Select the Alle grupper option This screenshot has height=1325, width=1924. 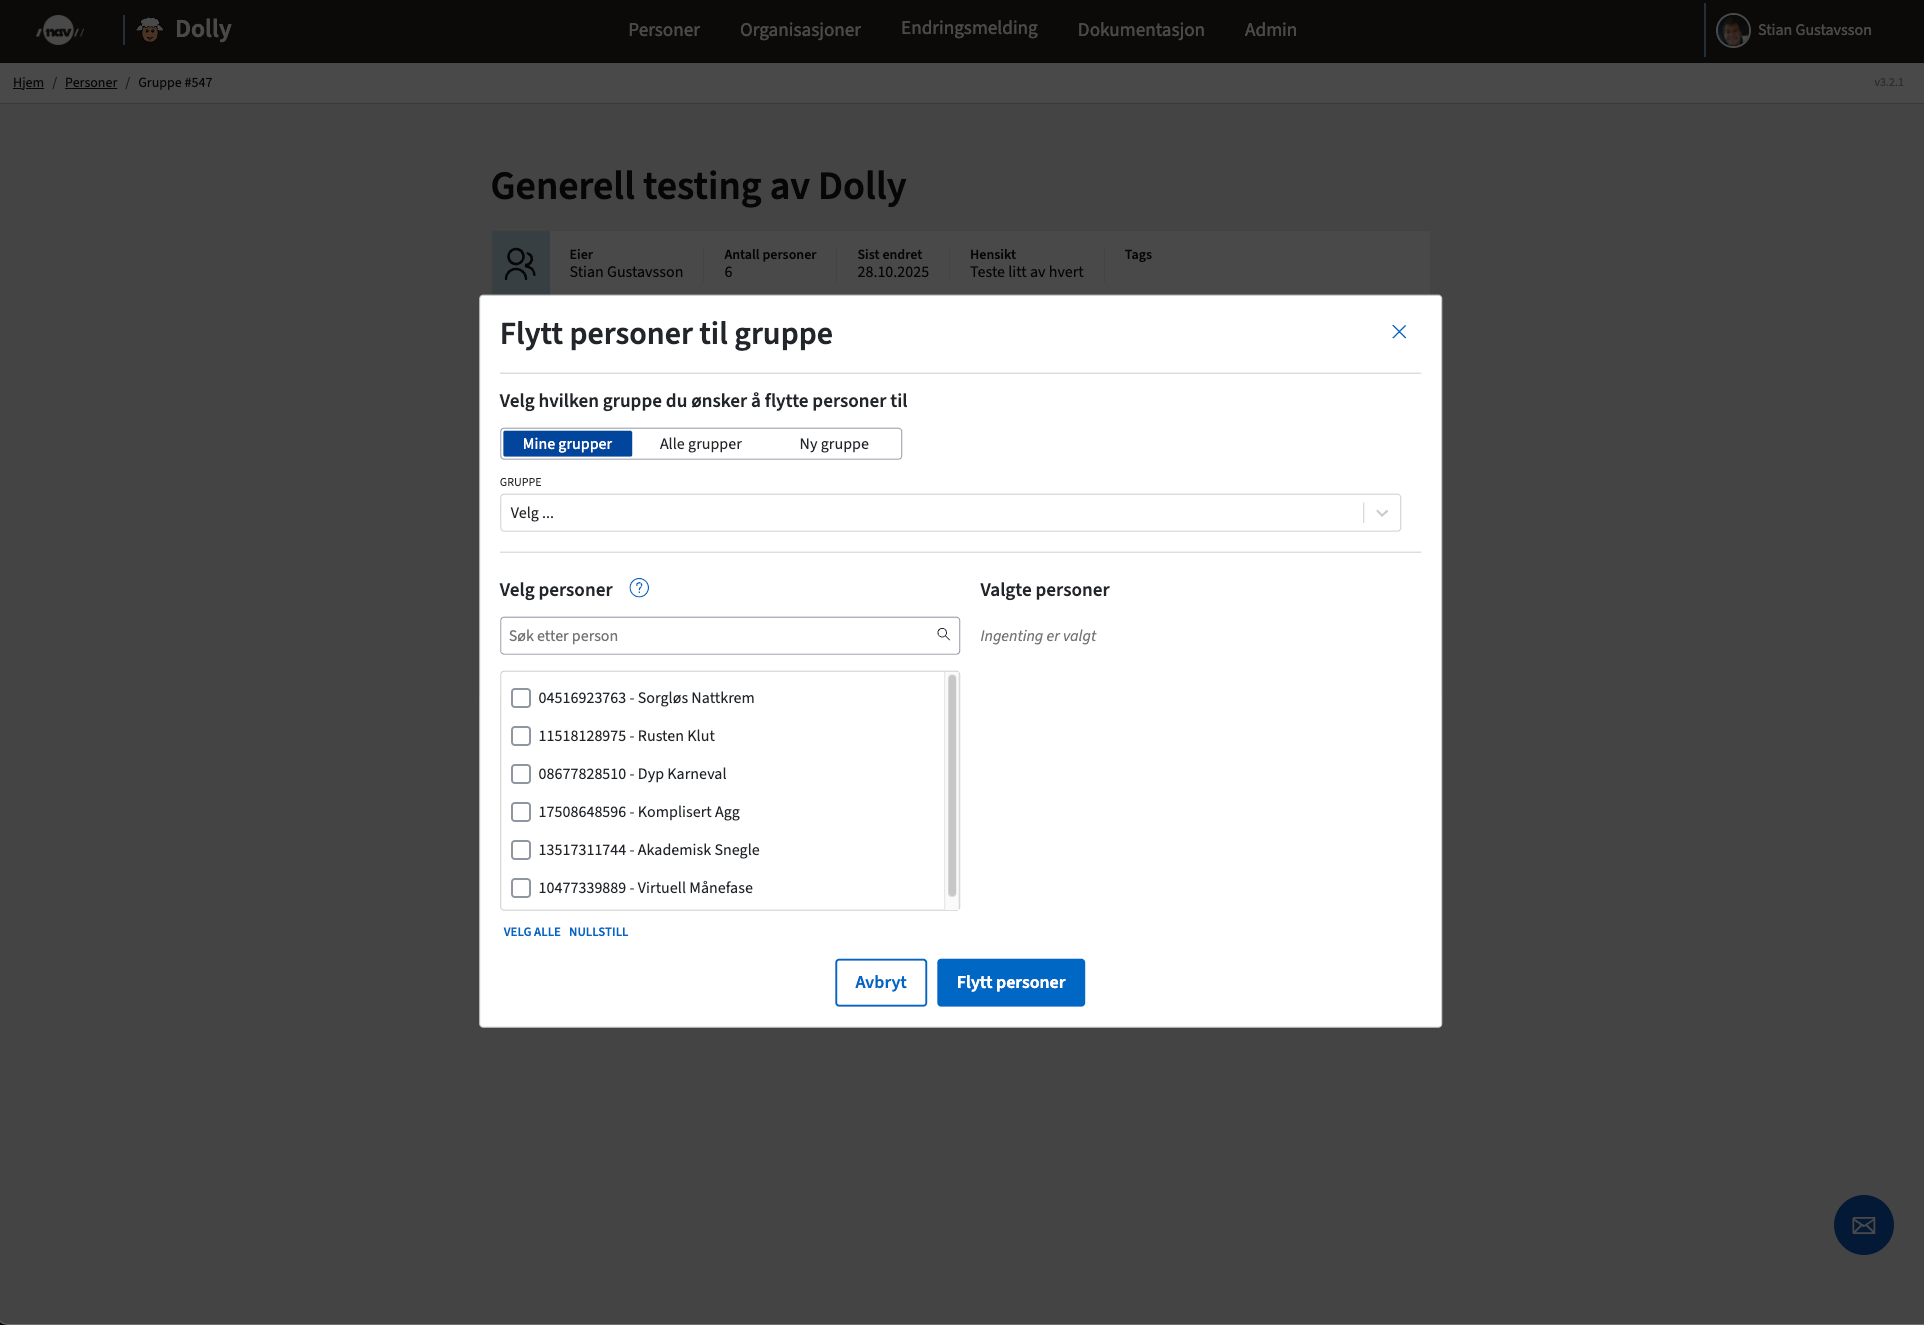click(700, 444)
